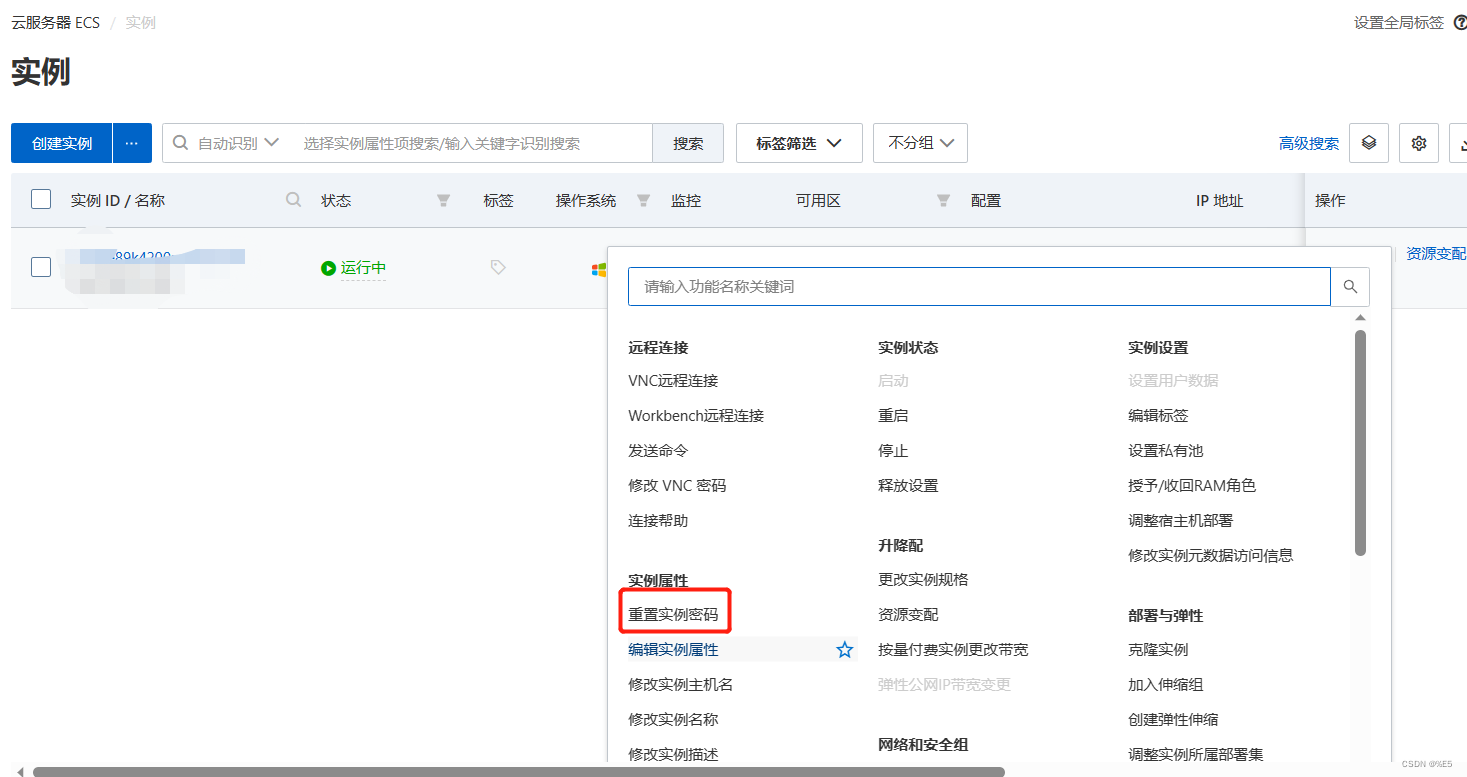The image size is (1467, 777).
Task: Filter by 状态 column funnel icon
Action: coord(443,200)
